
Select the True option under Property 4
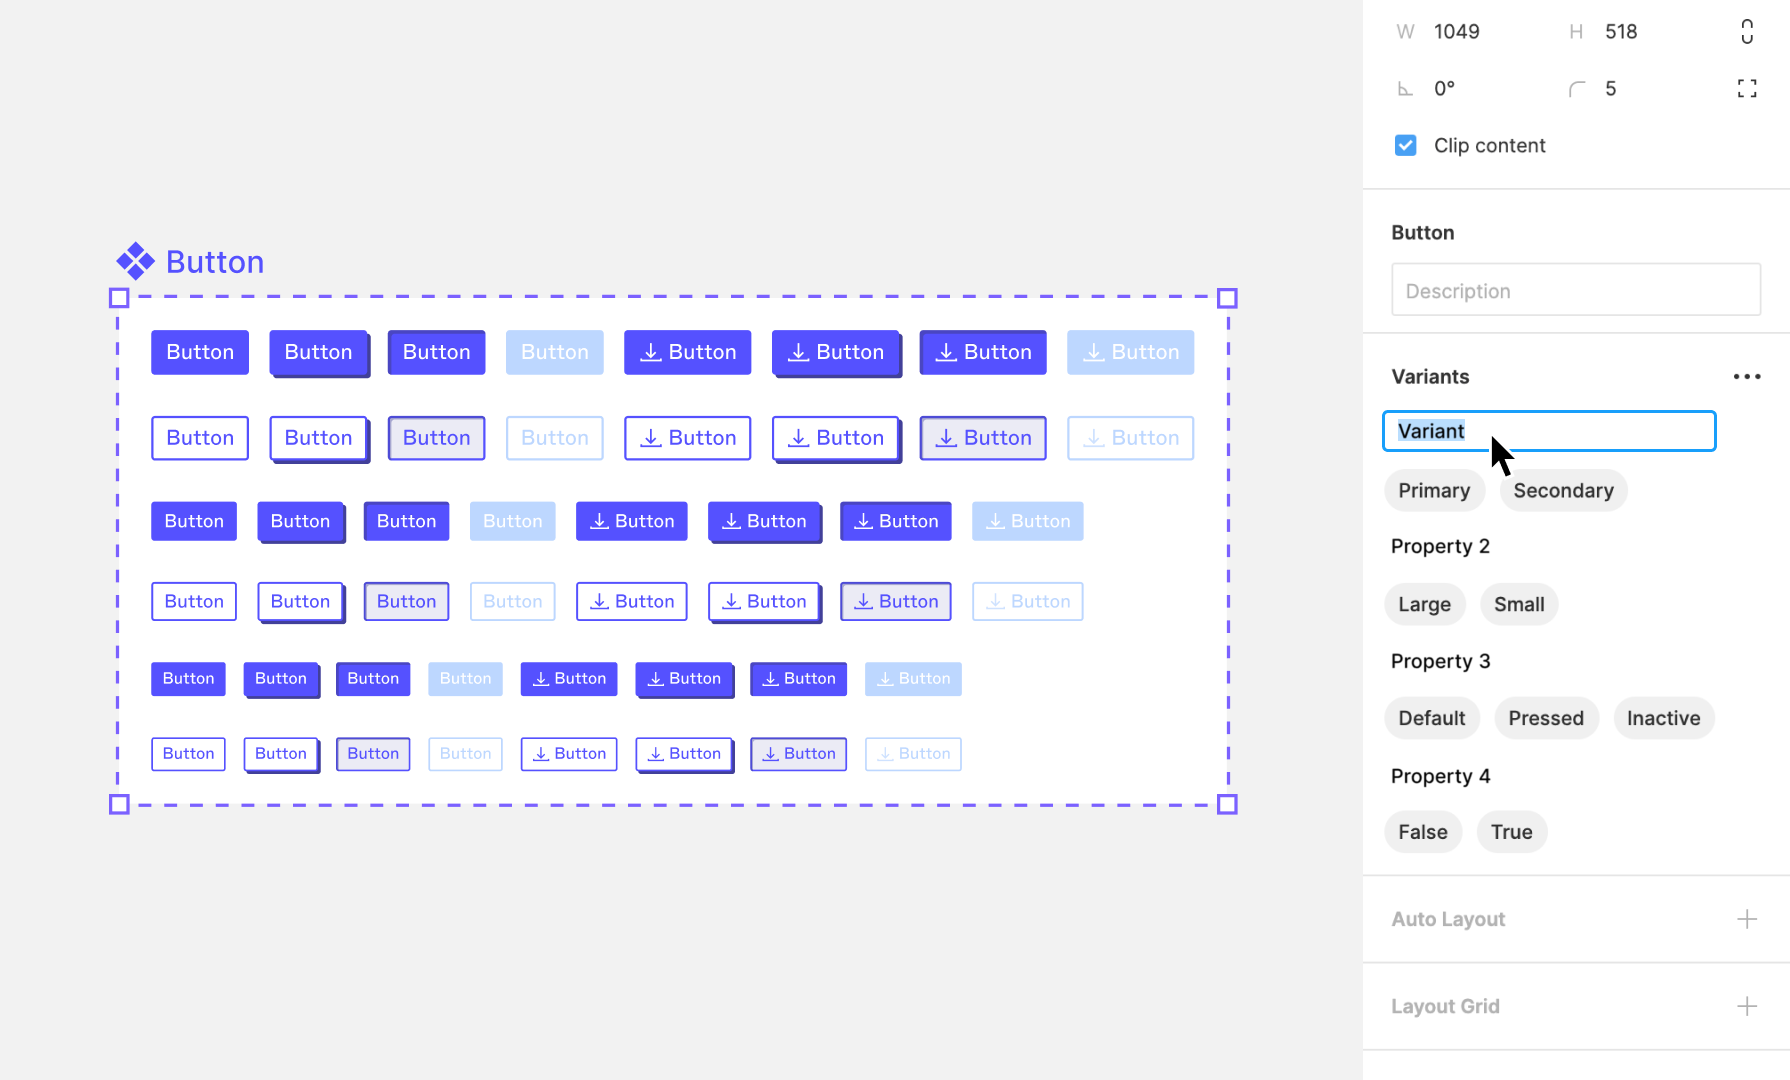click(1511, 831)
